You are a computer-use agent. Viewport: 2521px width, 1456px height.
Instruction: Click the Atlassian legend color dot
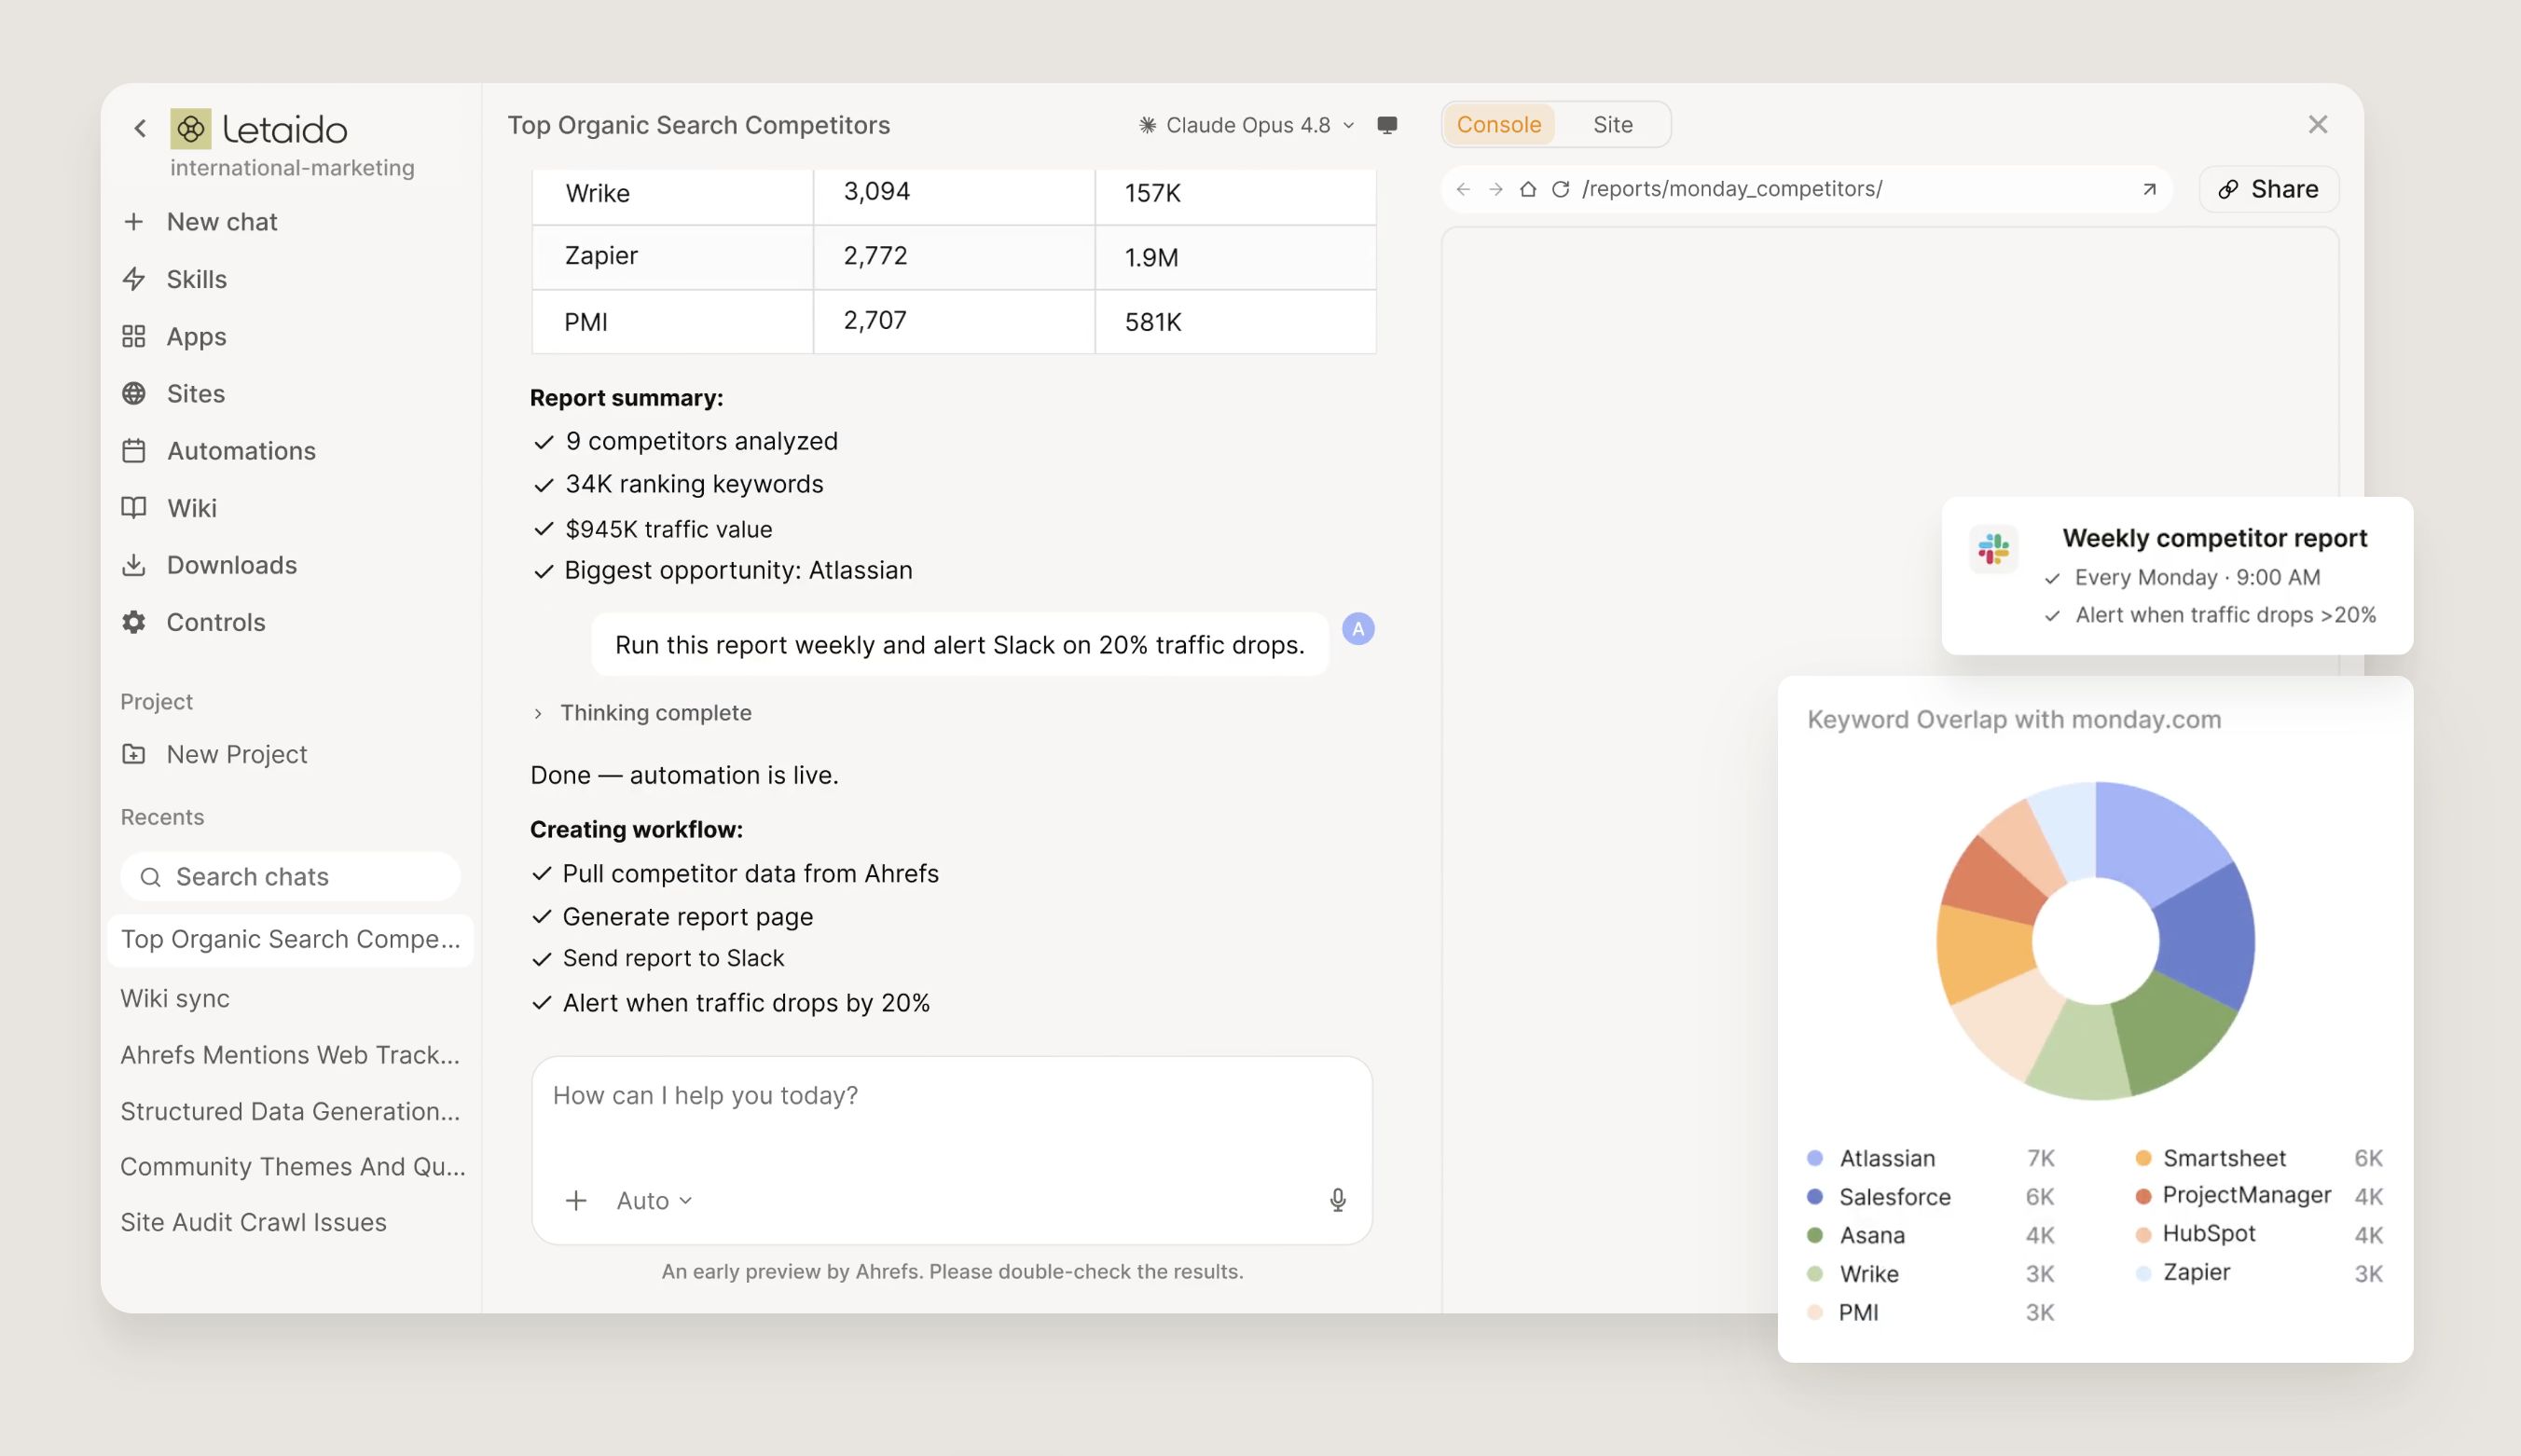1814,1158
